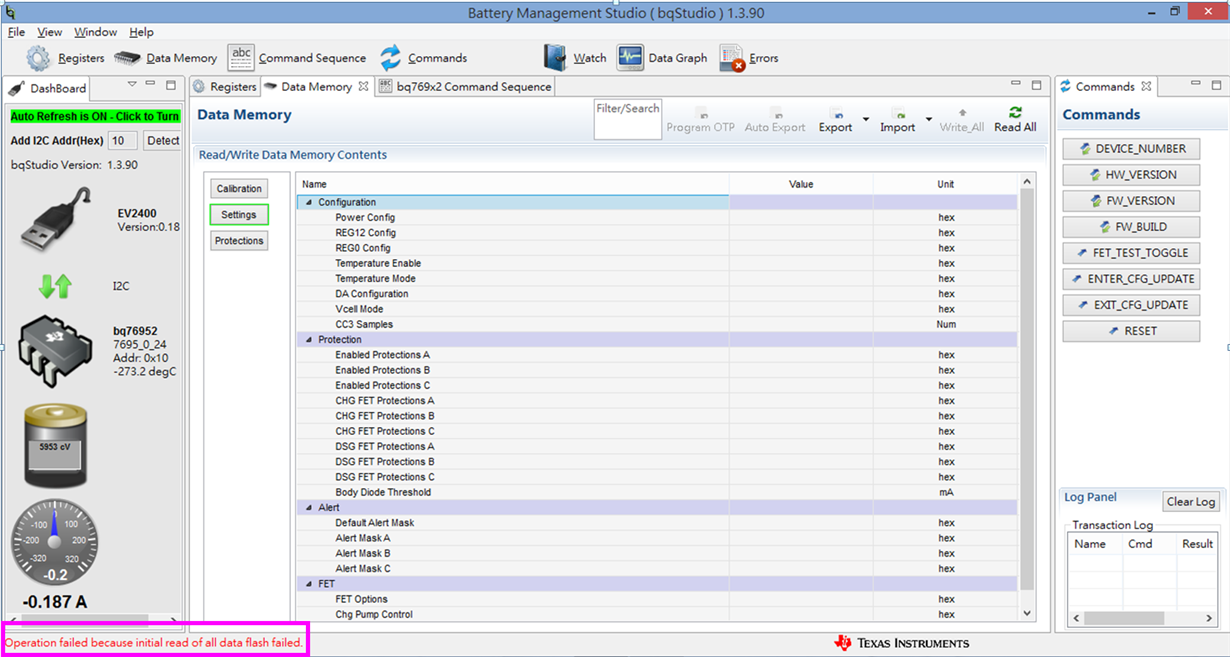Open the Help menu

coord(142,32)
